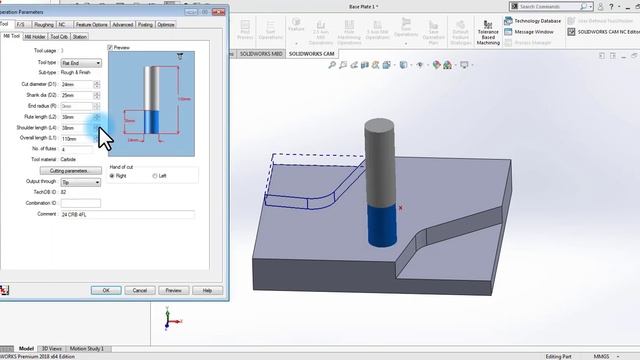Click the 2.5 Axis Mill Operations icon

pos(321,32)
